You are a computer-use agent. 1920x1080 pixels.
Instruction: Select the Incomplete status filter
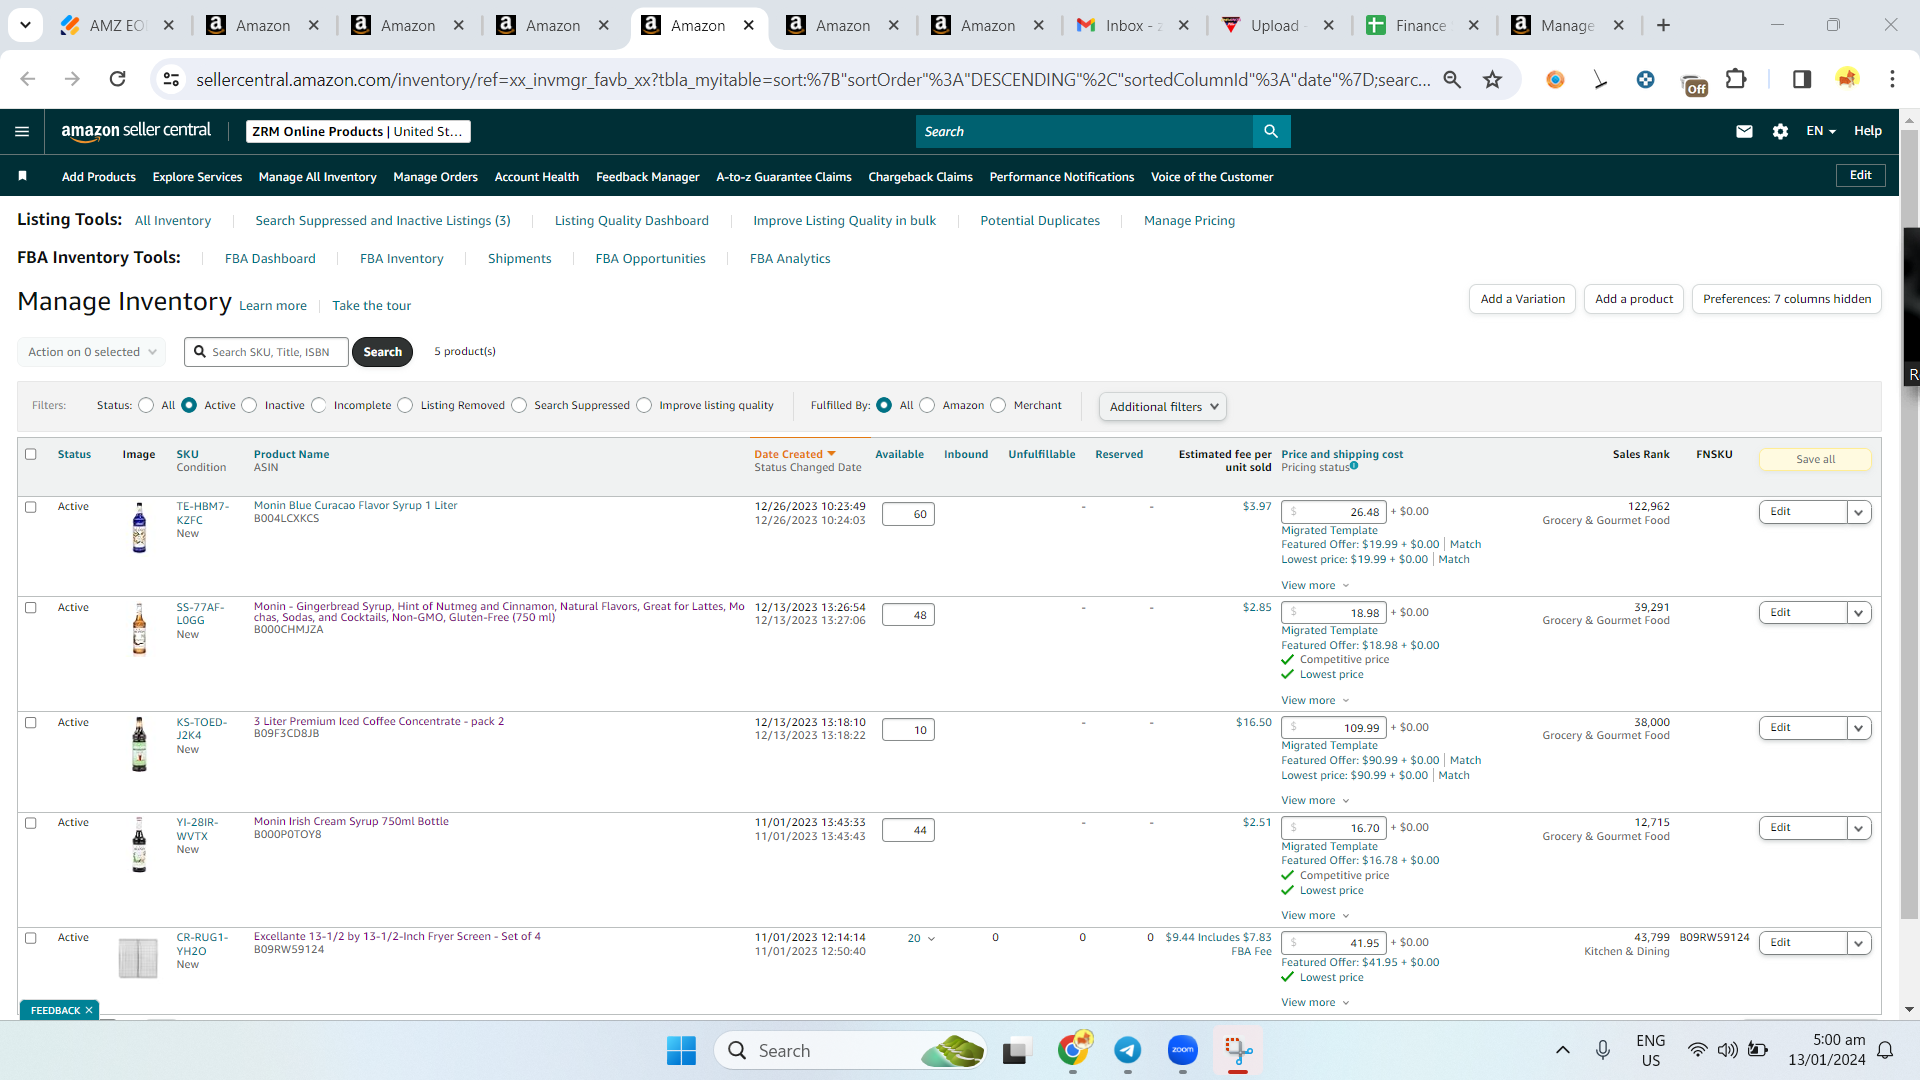pos(319,405)
